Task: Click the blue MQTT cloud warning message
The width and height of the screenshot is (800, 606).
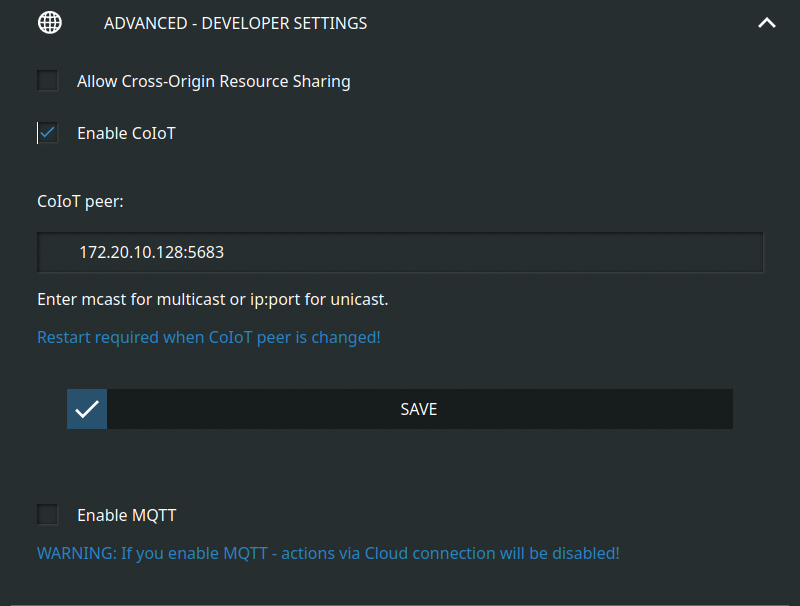Action: tap(328, 552)
